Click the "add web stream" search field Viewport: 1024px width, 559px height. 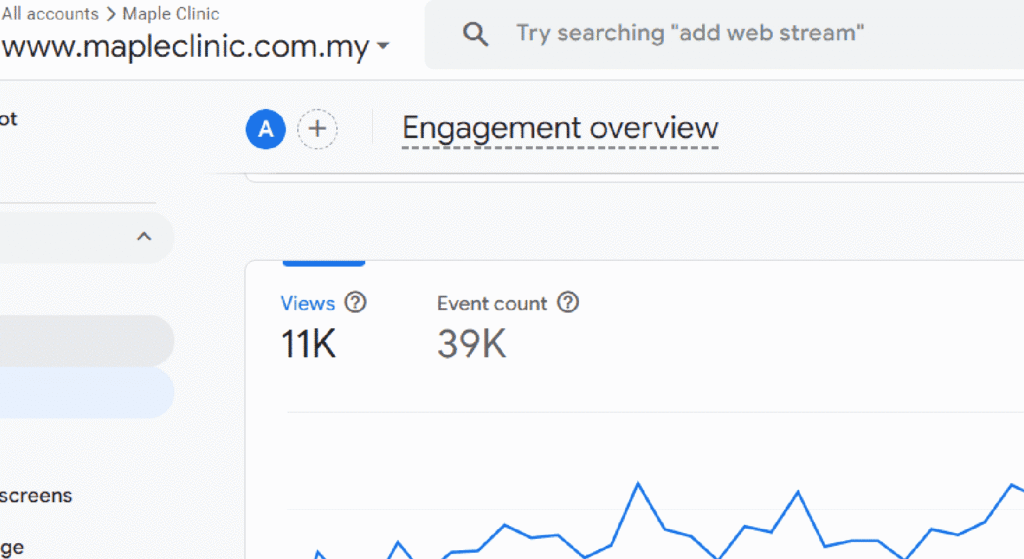690,34
